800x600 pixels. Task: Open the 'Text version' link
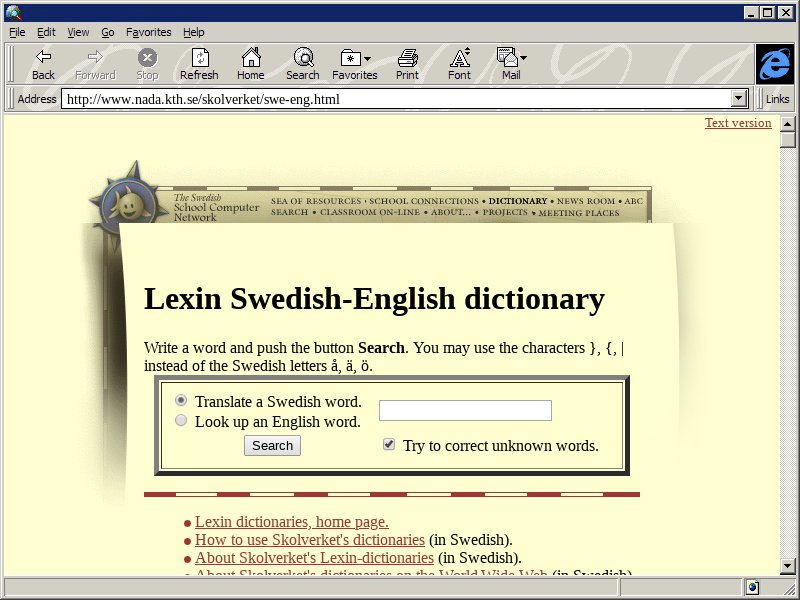tap(738, 123)
